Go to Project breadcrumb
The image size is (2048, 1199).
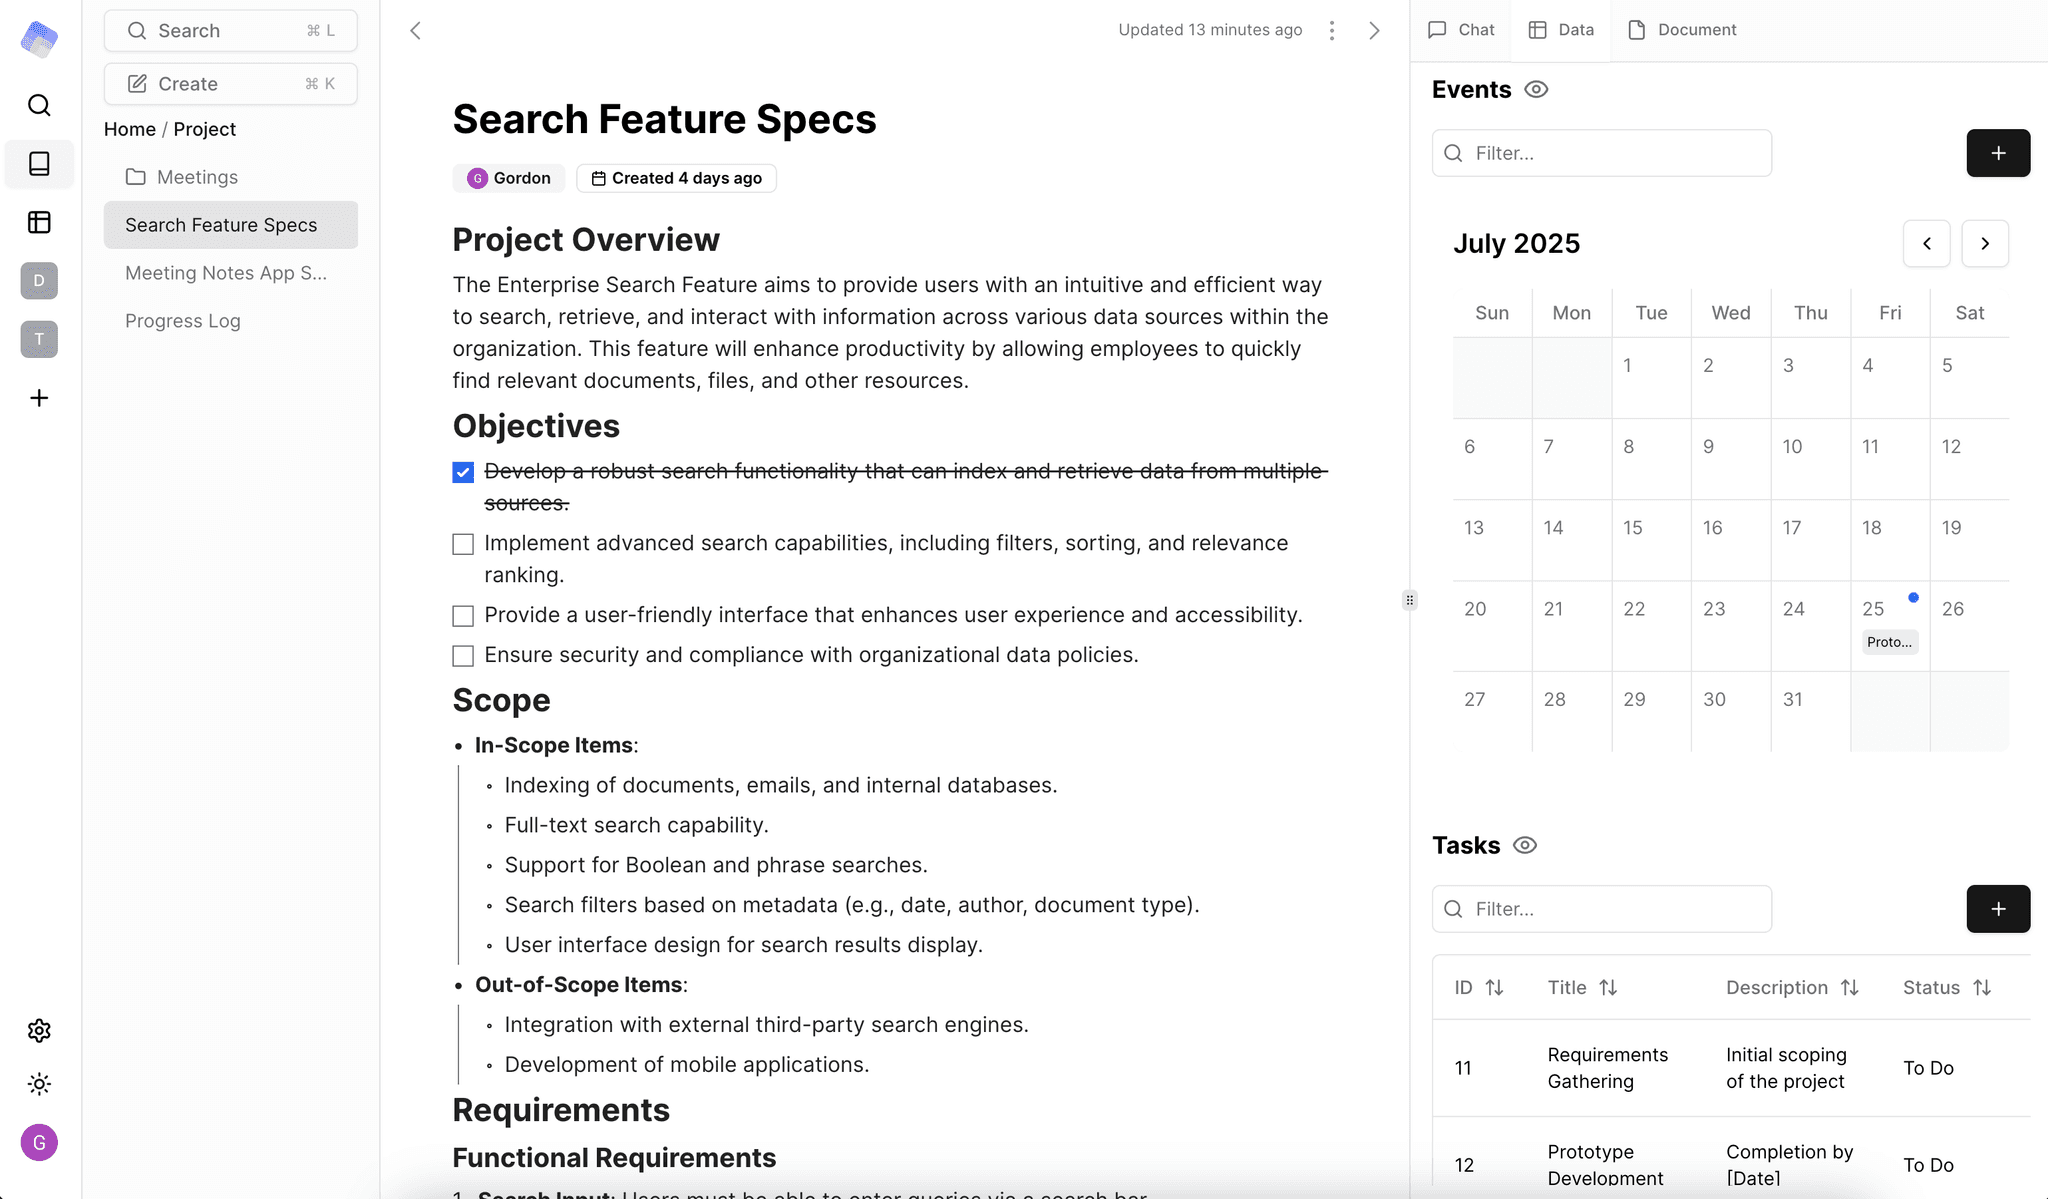pyautogui.click(x=205, y=129)
